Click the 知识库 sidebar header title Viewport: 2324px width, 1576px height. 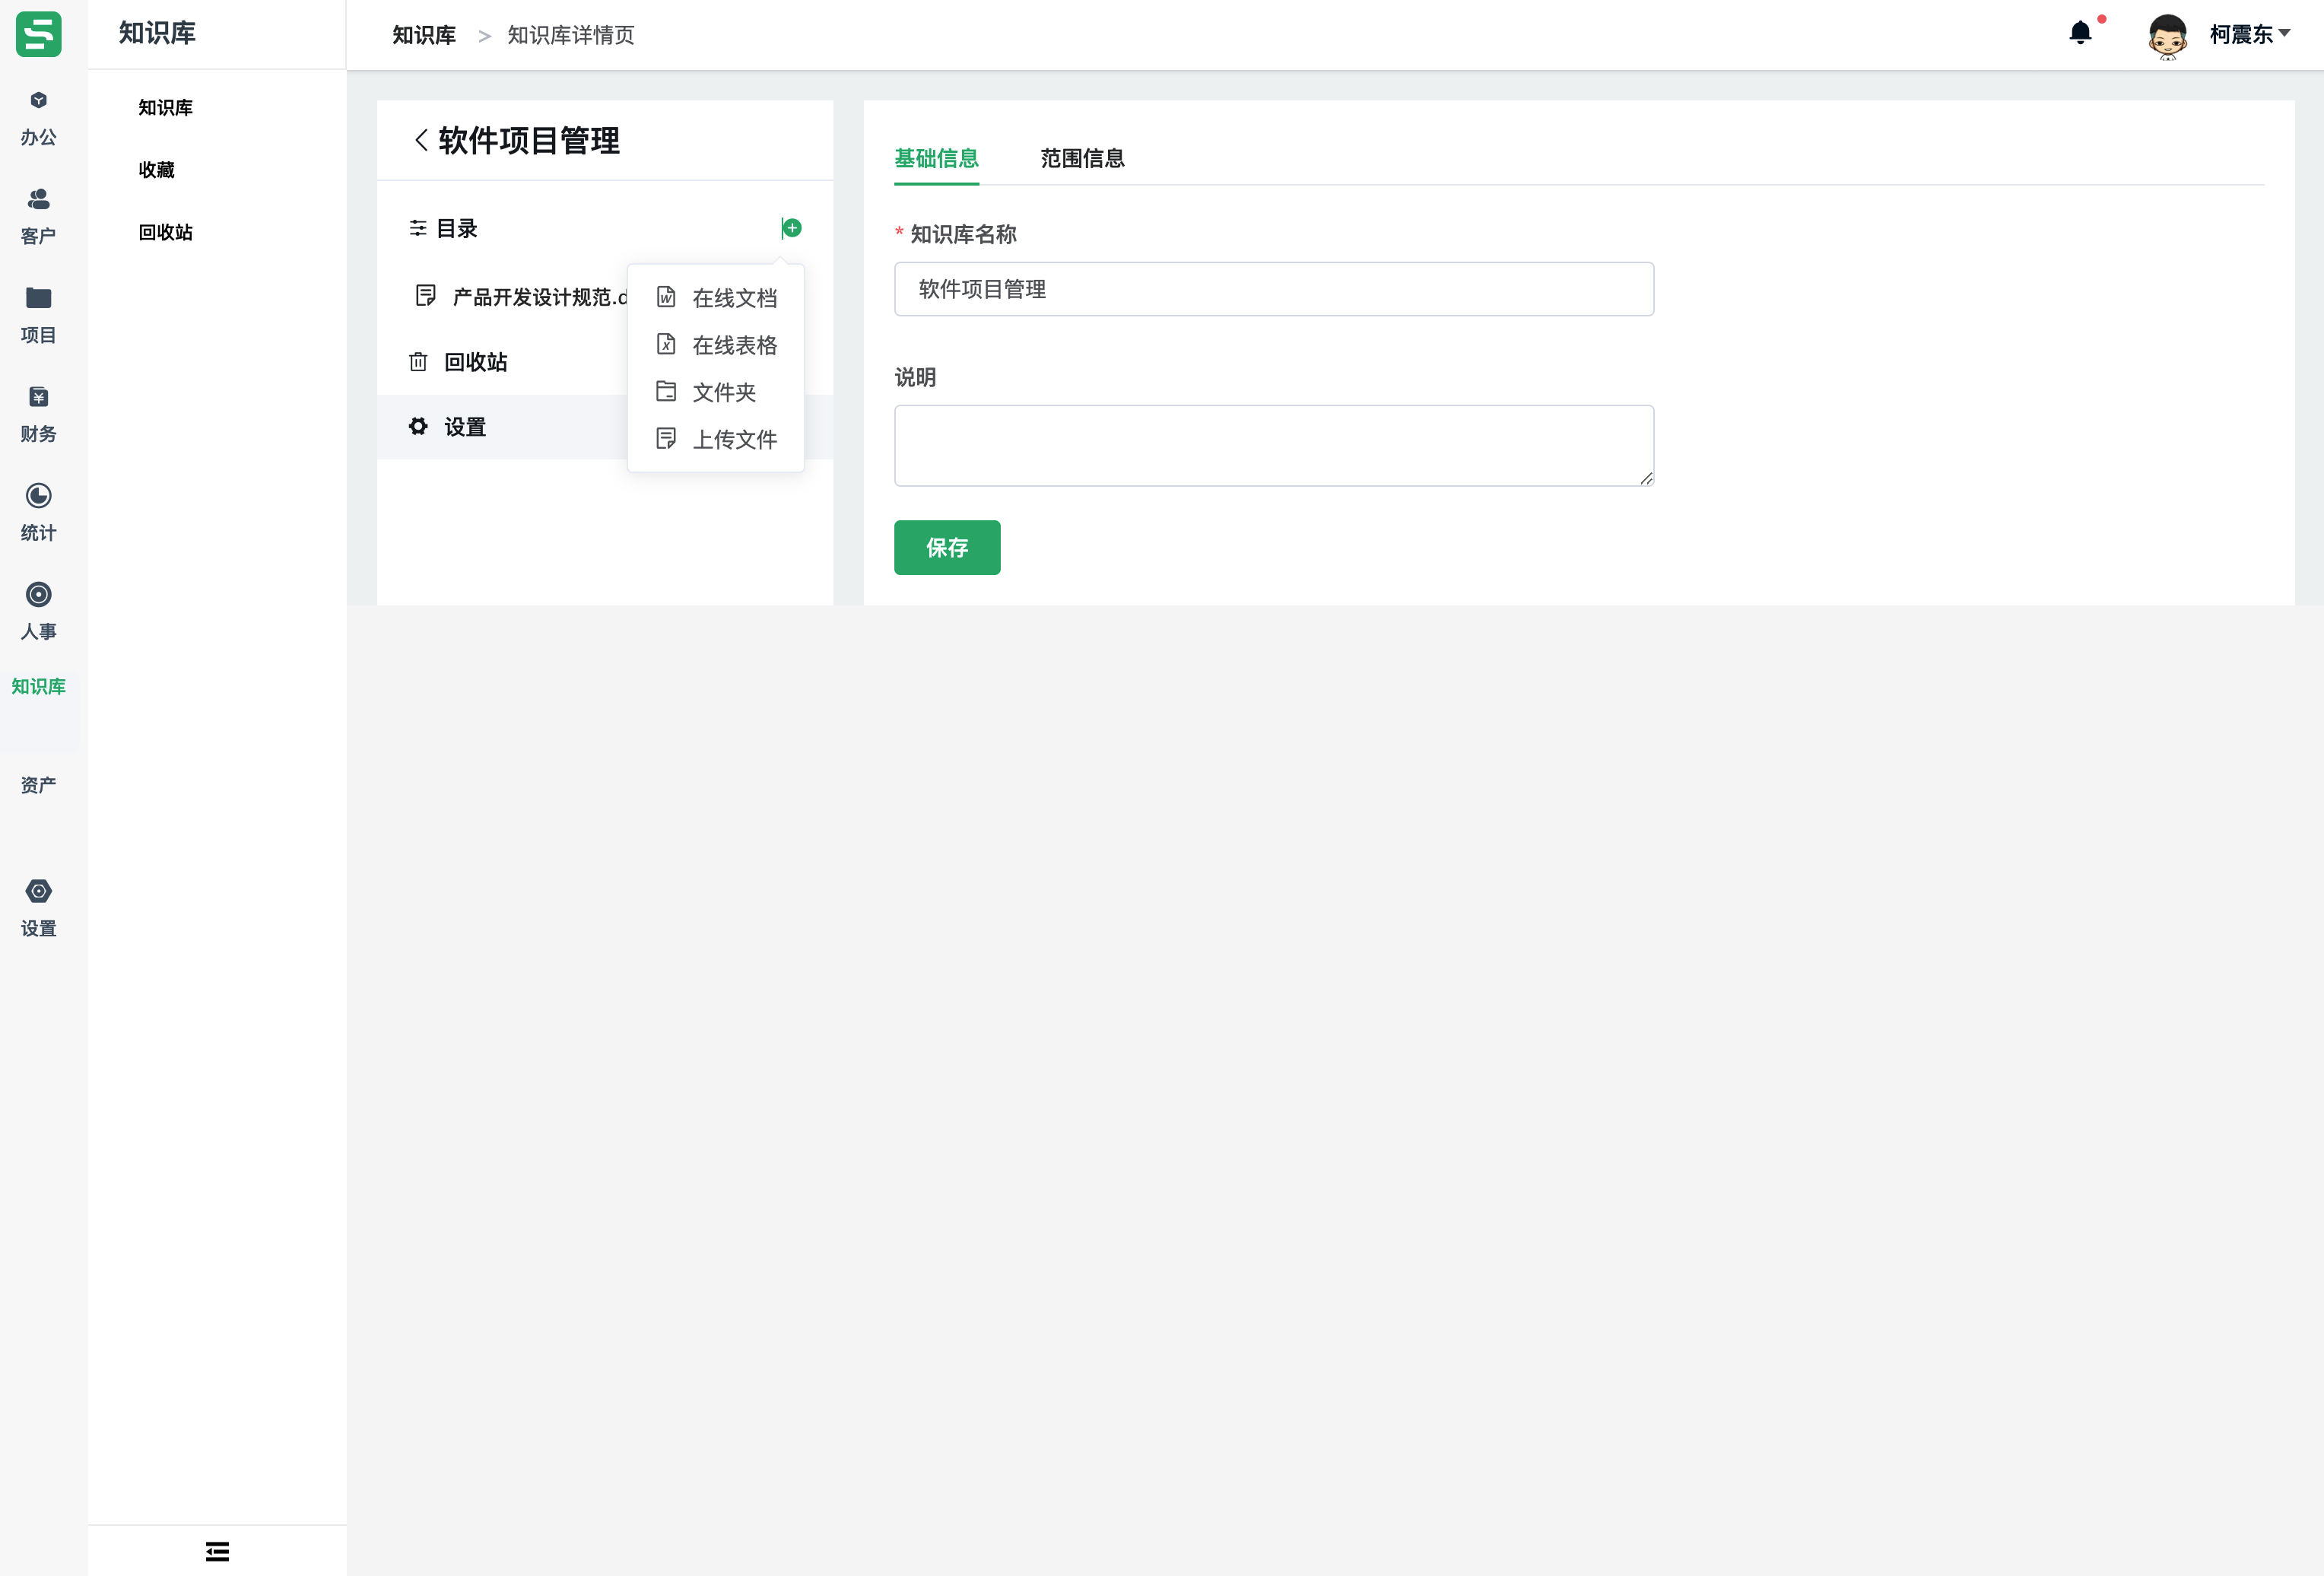click(x=157, y=33)
